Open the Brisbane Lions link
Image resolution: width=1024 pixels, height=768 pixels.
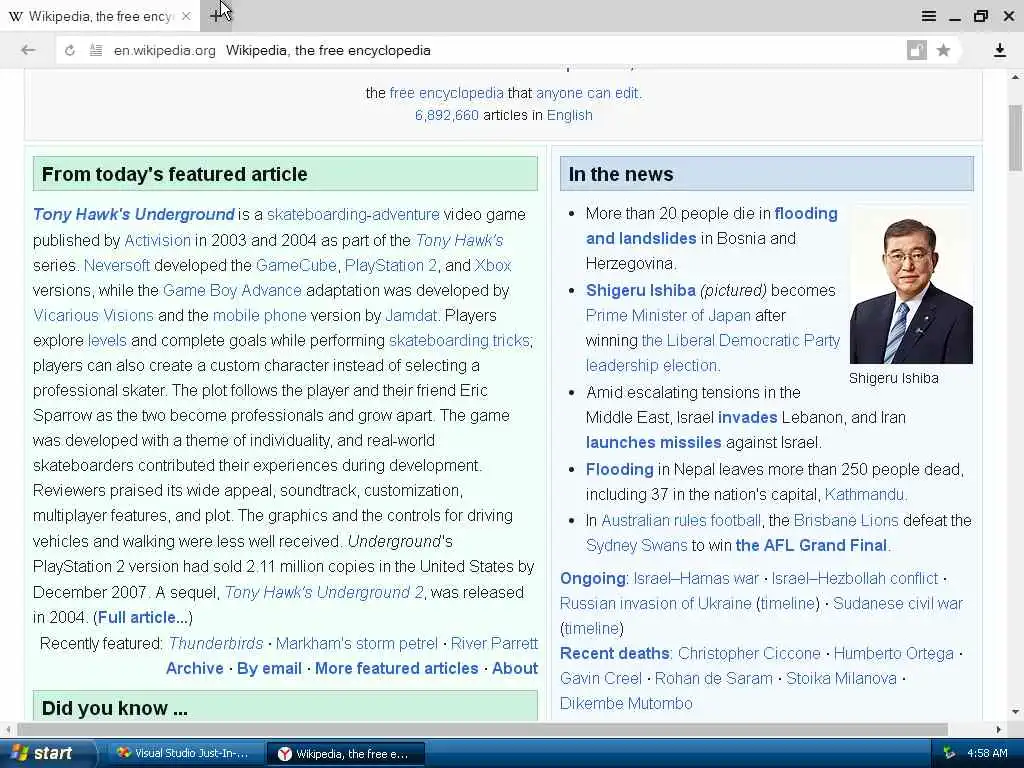(x=846, y=520)
